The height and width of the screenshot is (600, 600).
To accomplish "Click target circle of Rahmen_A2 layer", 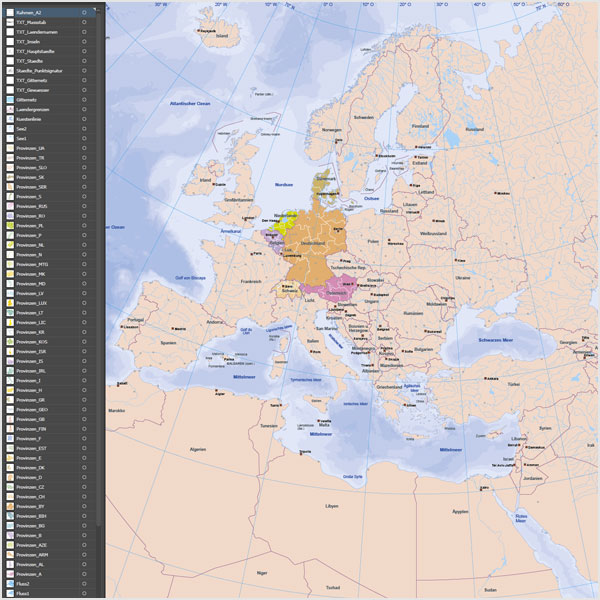I will 84,13.
